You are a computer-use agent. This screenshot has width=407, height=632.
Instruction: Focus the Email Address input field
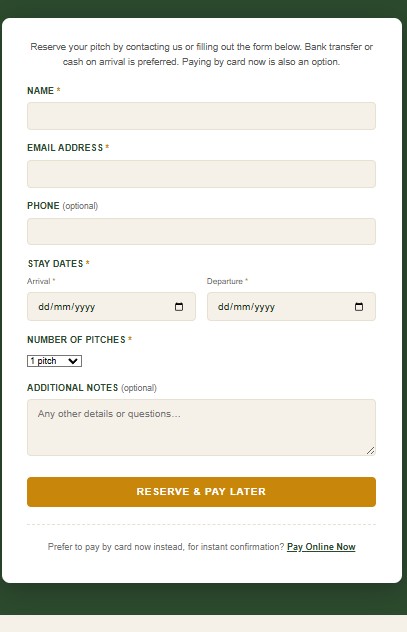click(201, 174)
